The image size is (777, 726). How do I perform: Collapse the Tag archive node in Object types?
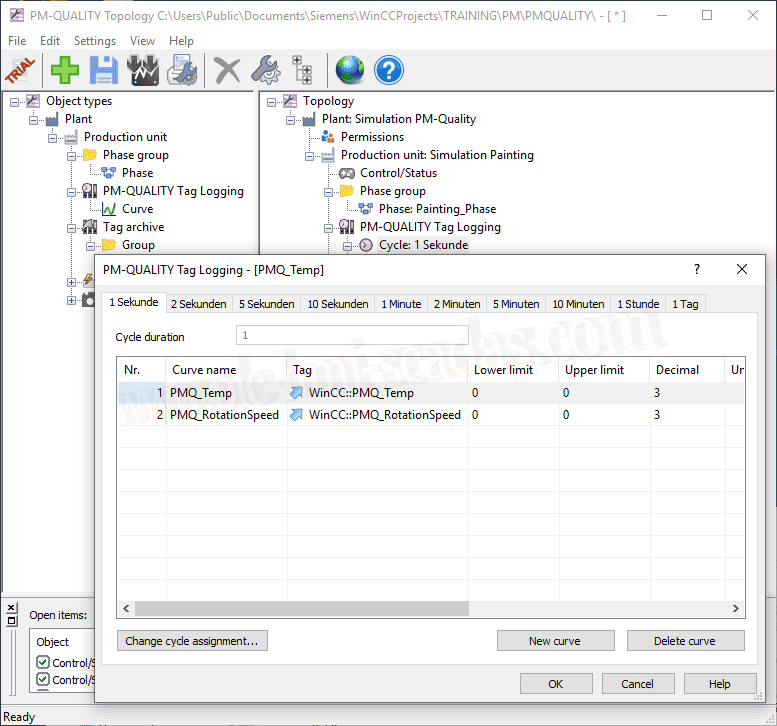point(72,228)
